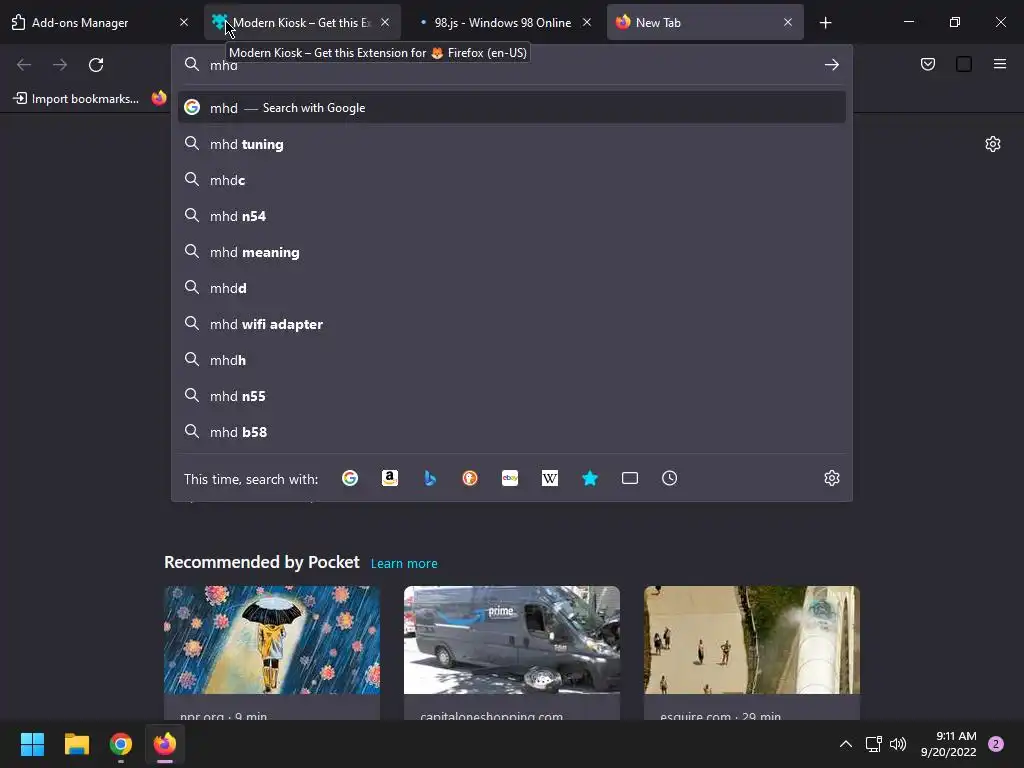1024x768 pixels.
Task: Search history using the clock icon
Action: click(x=669, y=478)
